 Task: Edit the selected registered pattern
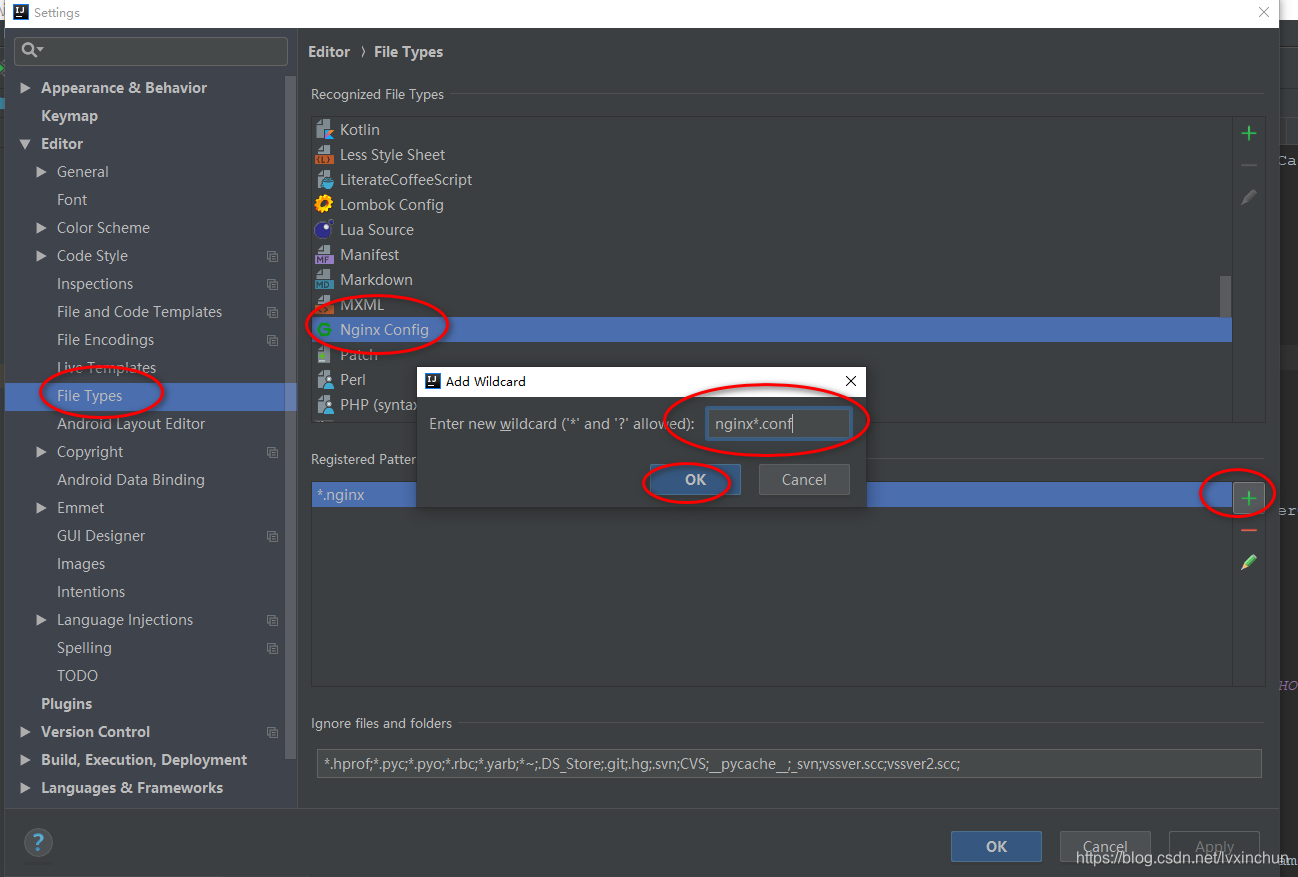[1249, 562]
